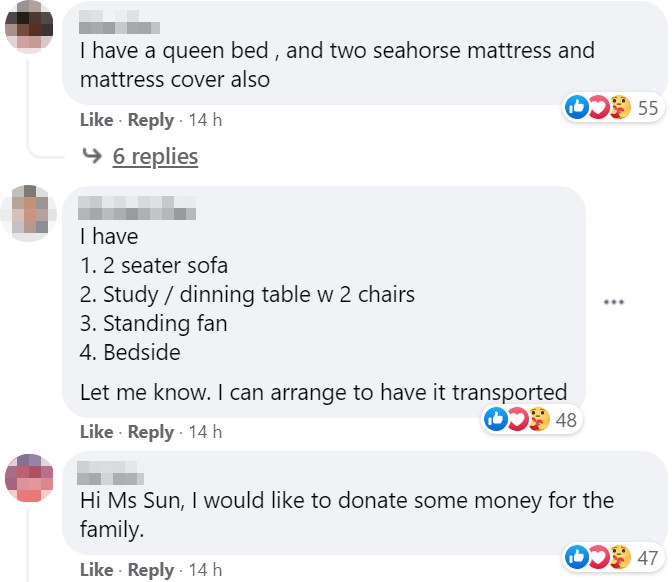672x582 pixels.
Task: Like the queen bed comment
Action: coord(96,120)
